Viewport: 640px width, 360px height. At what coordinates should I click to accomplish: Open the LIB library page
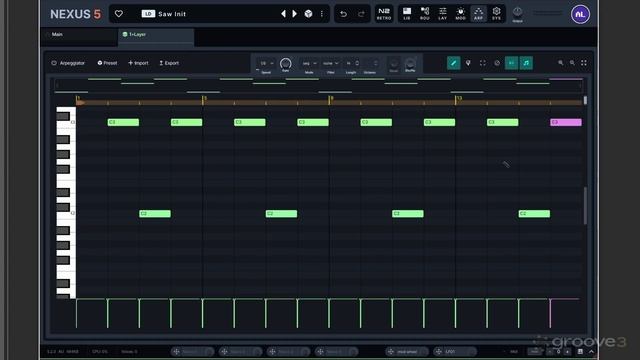click(407, 13)
